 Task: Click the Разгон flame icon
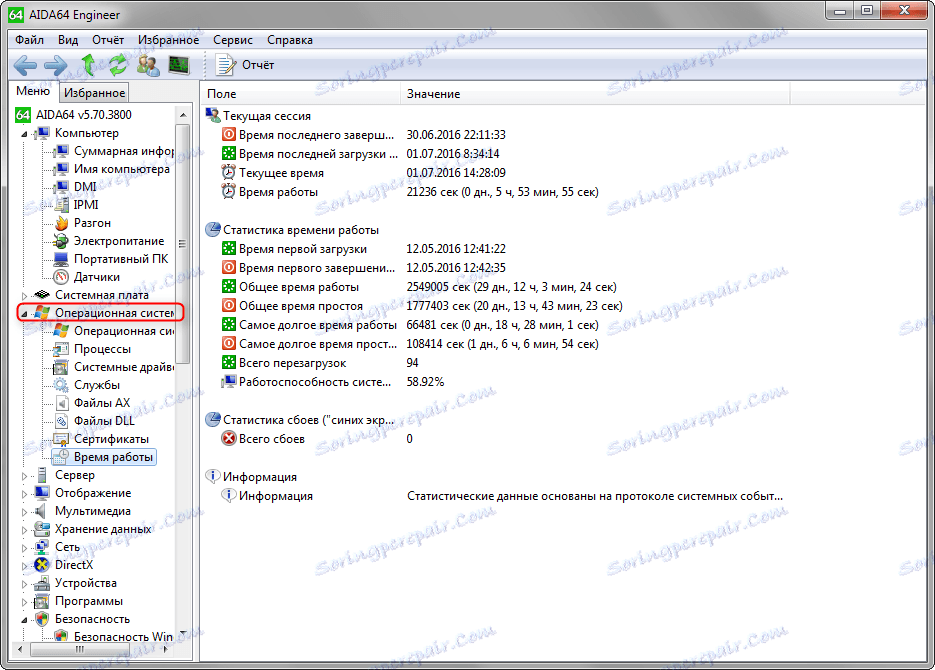pos(61,223)
